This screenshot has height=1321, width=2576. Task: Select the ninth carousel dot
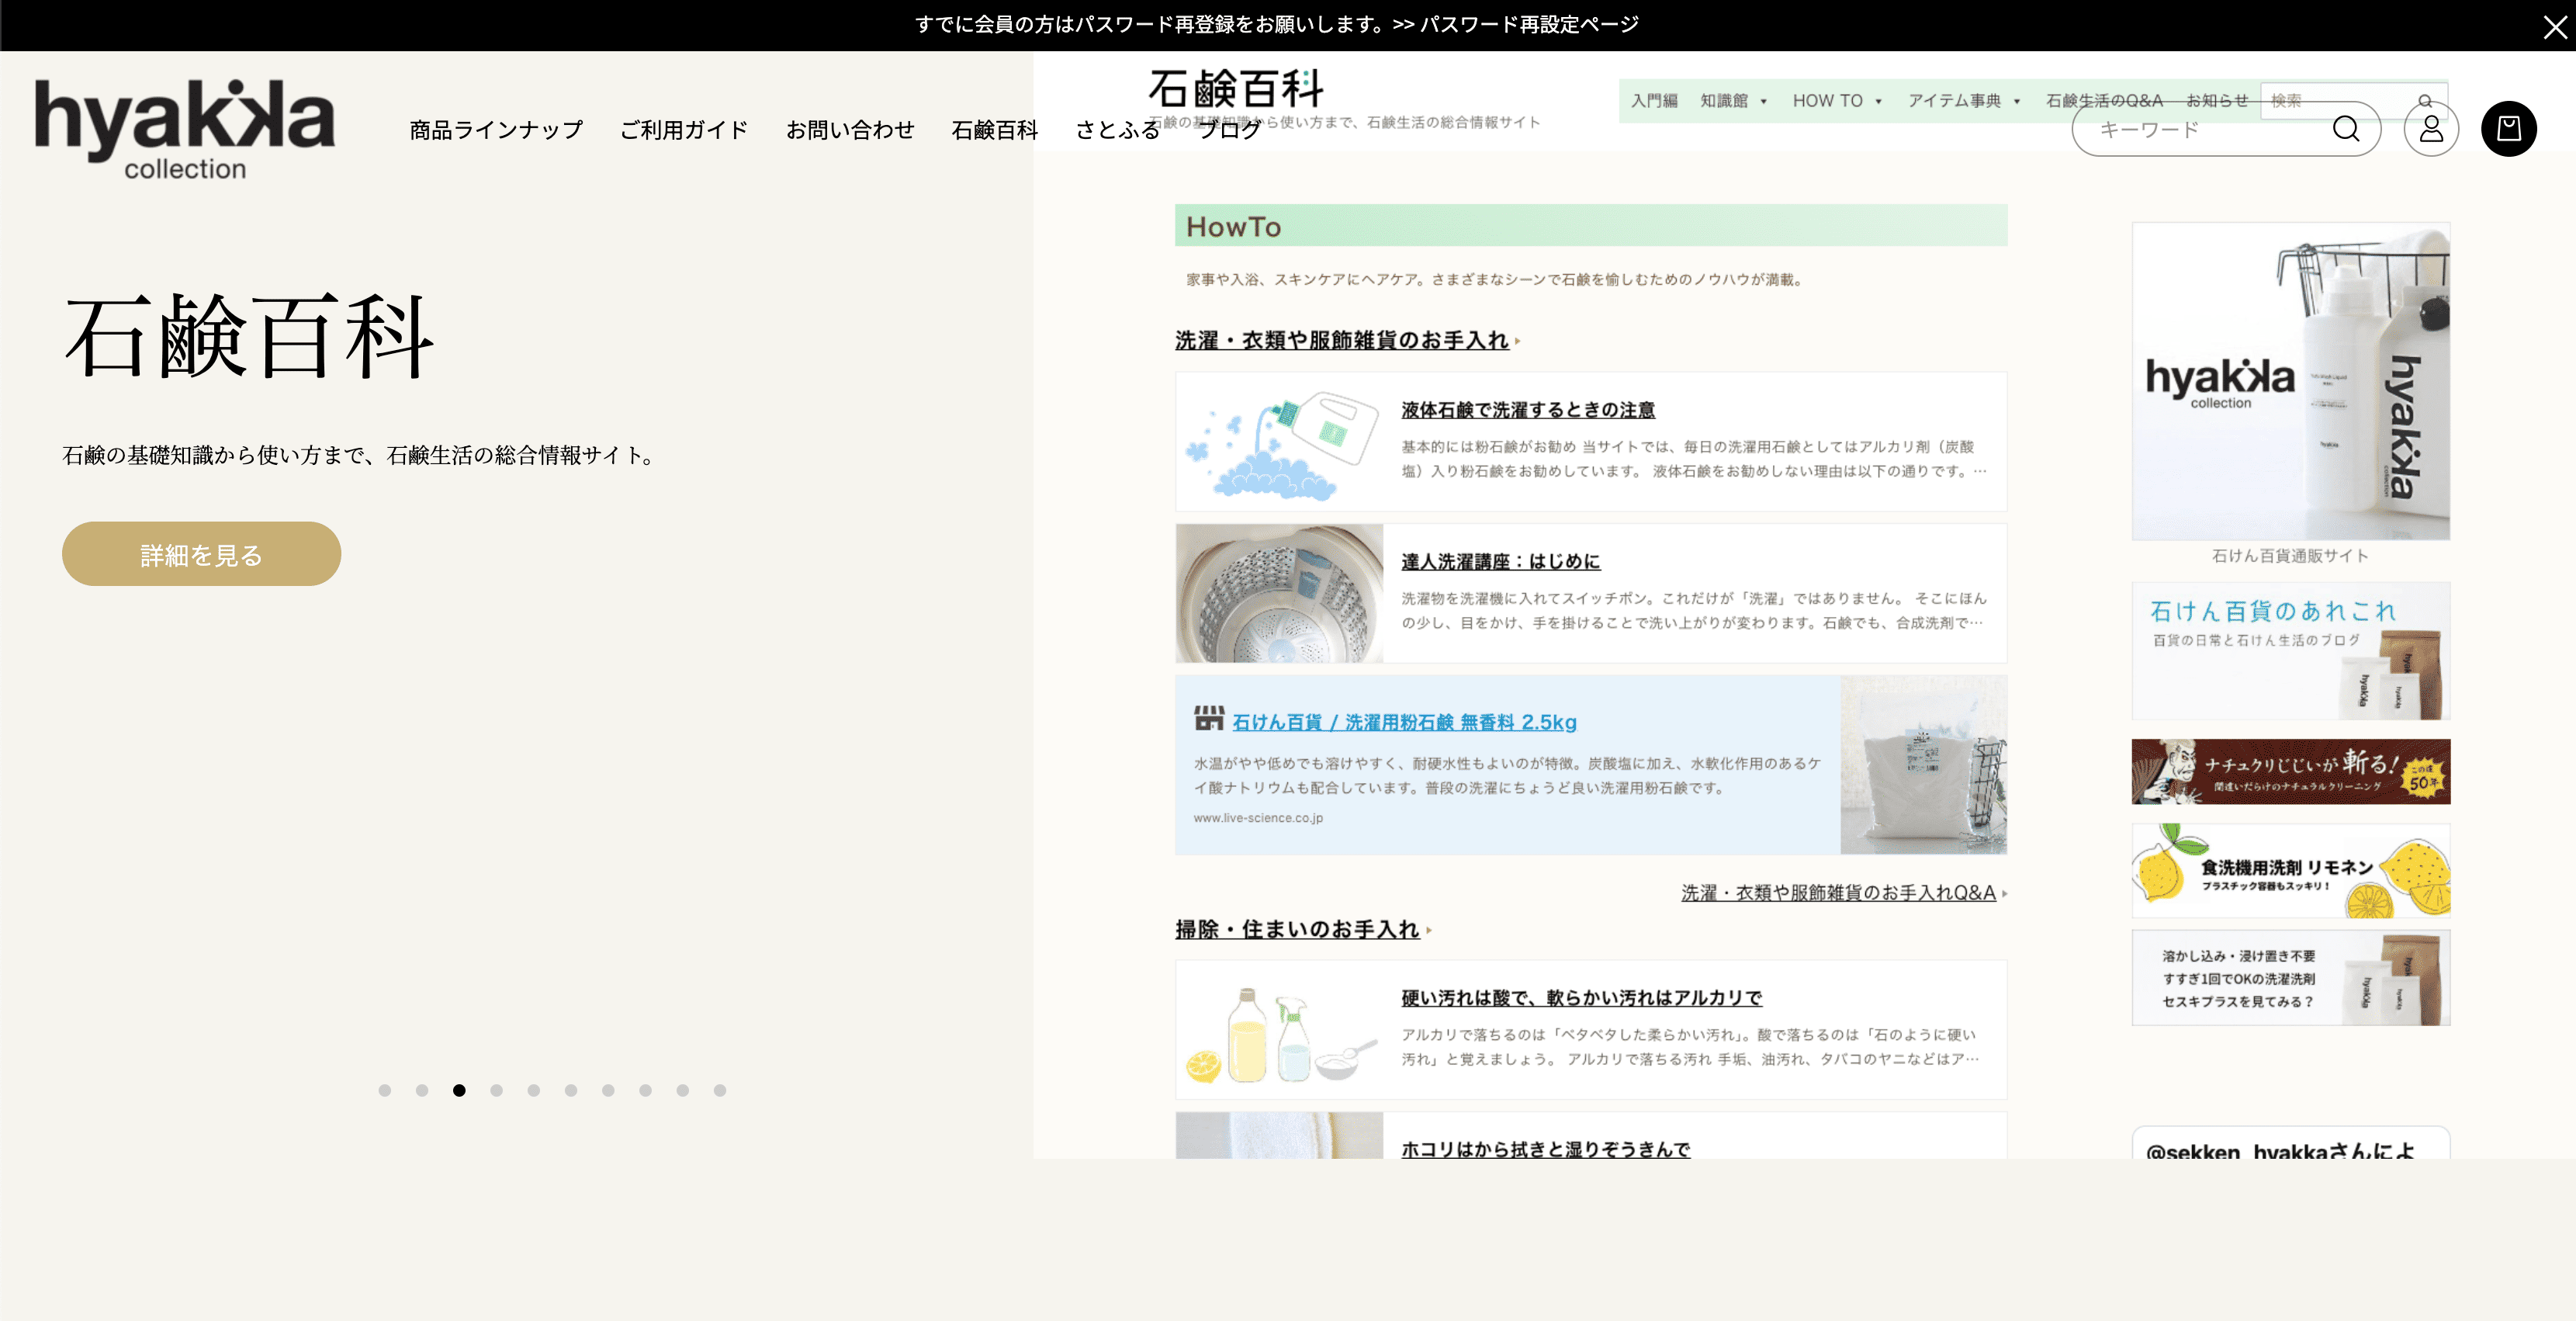(x=683, y=1090)
